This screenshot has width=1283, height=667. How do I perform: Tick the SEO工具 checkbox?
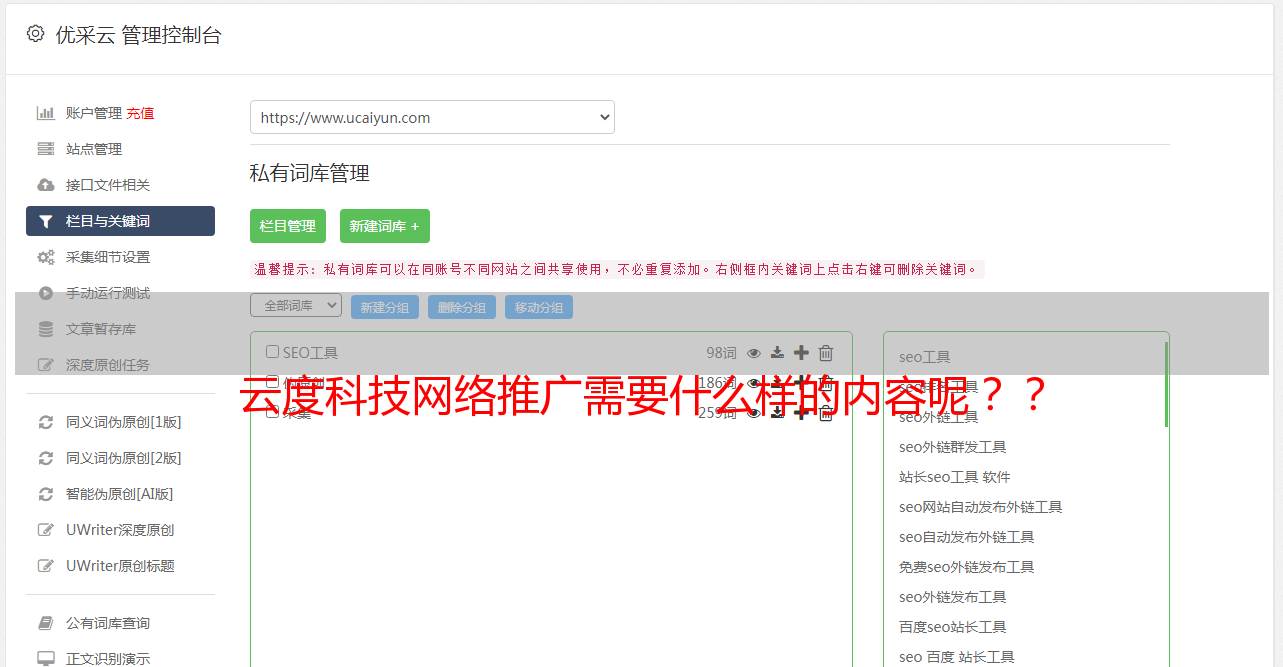pyautogui.click(x=272, y=352)
